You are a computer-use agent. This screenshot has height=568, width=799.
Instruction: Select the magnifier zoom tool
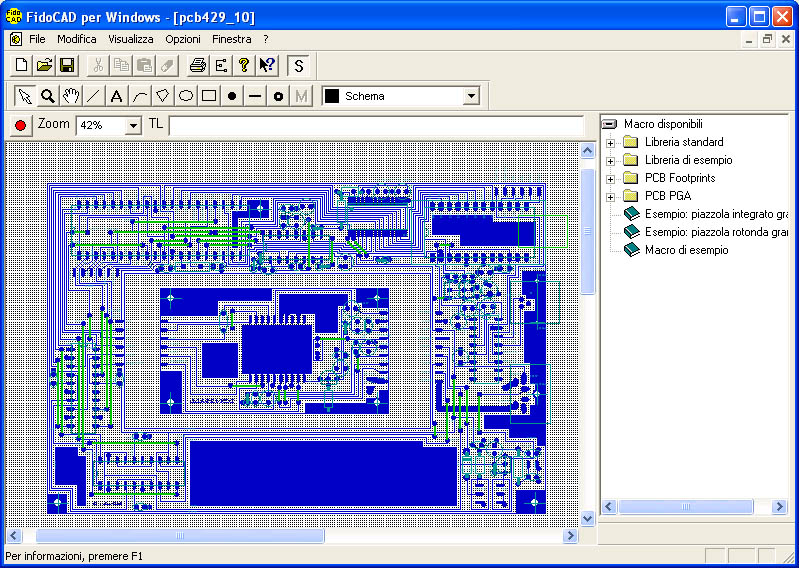click(48, 96)
